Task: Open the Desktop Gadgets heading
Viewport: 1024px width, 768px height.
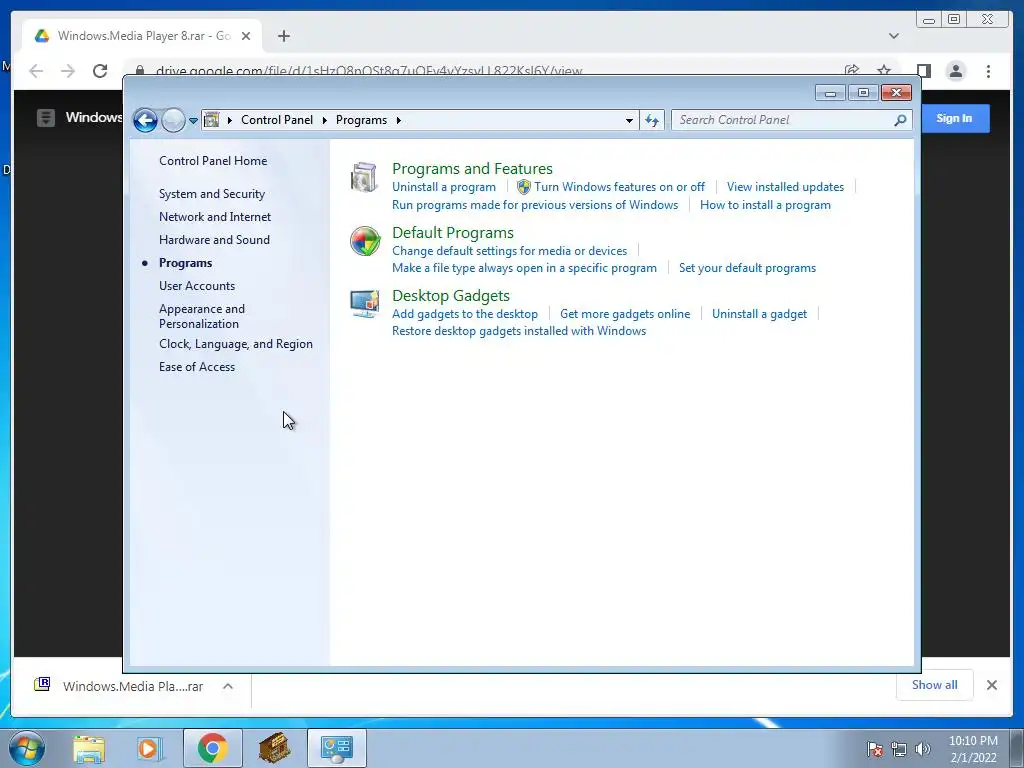Action: click(x=451, y=296)
